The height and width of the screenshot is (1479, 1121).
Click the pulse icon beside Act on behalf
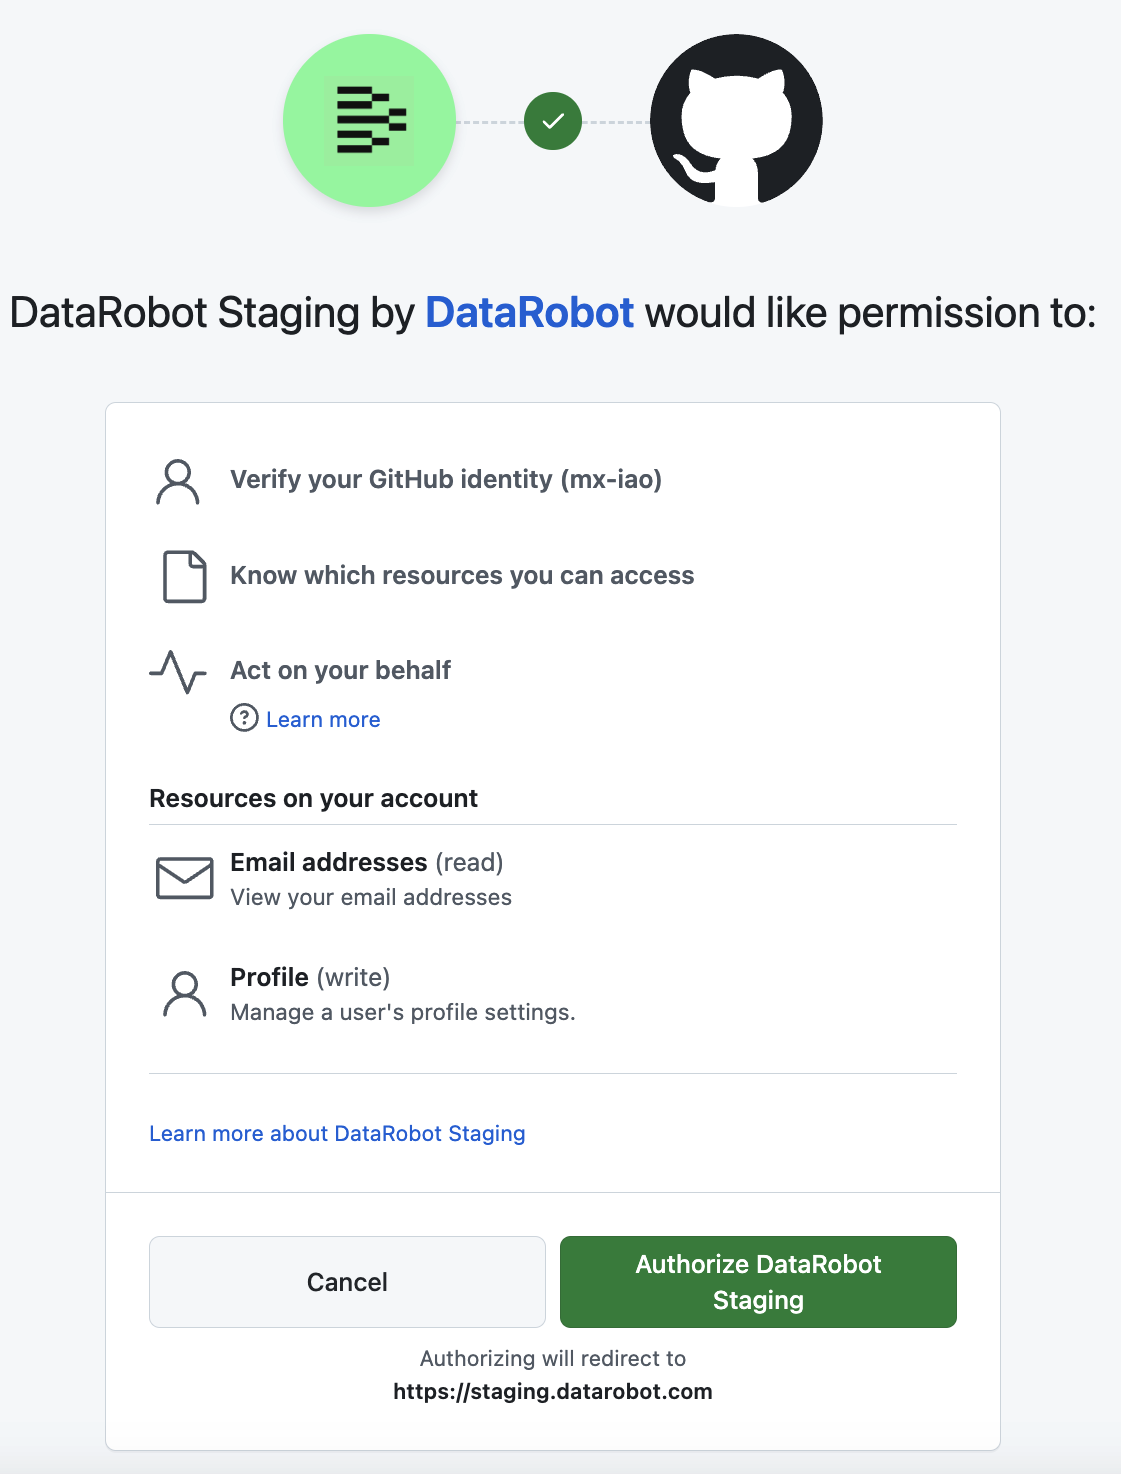coord(178,672)
